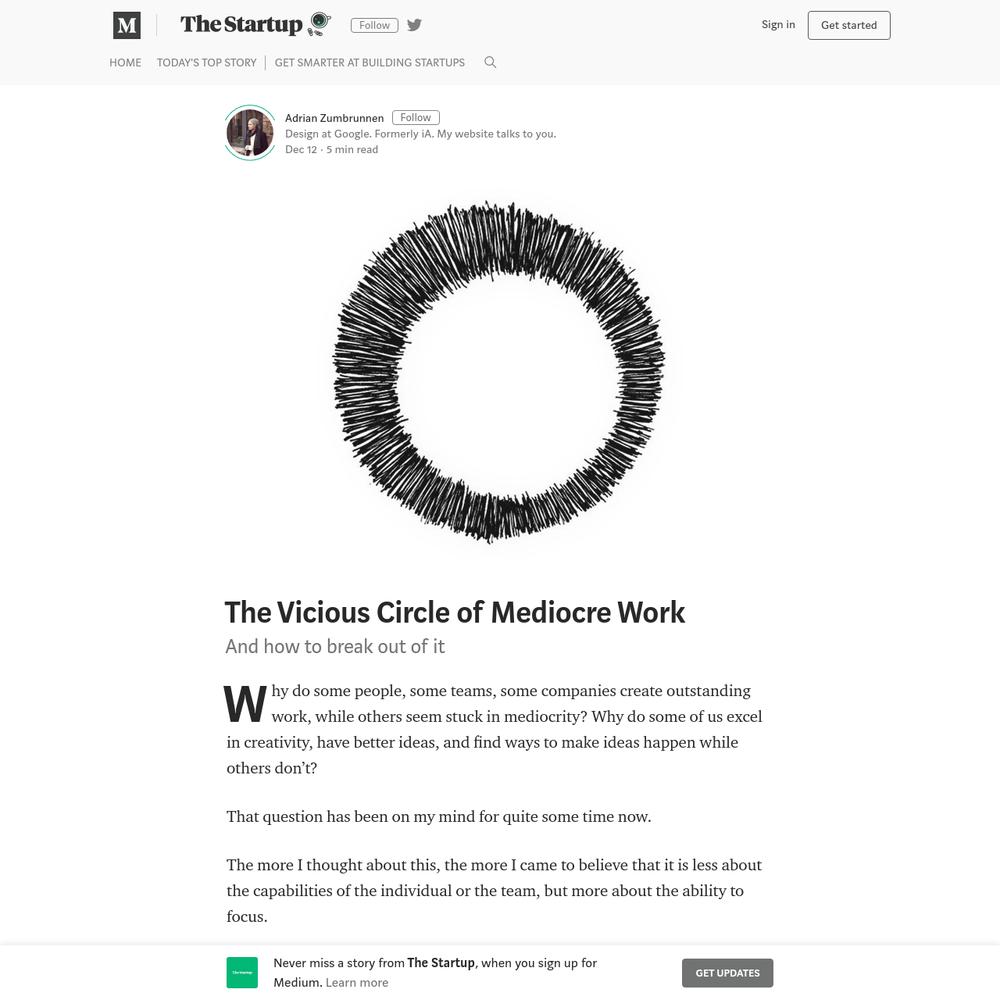Click The Startup publication title logo
Image resolution: width=1000 pixels, height=1000 pixels.
tap(241, 24)
